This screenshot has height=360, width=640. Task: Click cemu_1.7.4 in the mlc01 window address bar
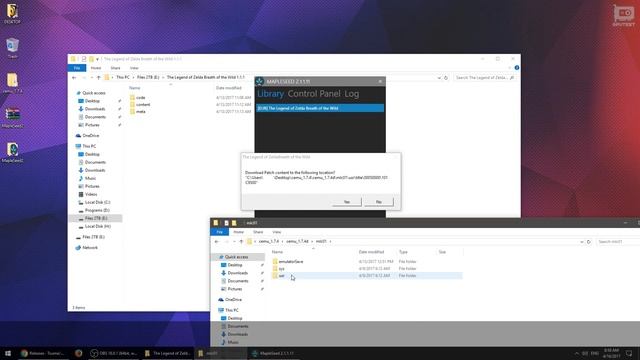click(269, 241)
